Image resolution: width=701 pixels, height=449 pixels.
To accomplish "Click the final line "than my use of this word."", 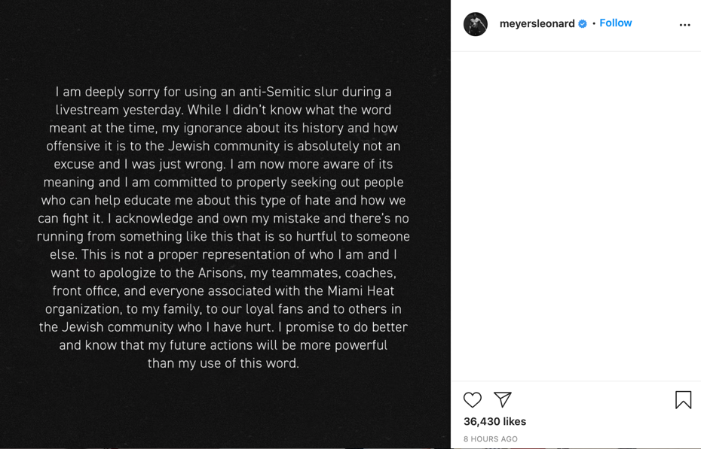I will point(223,363).
